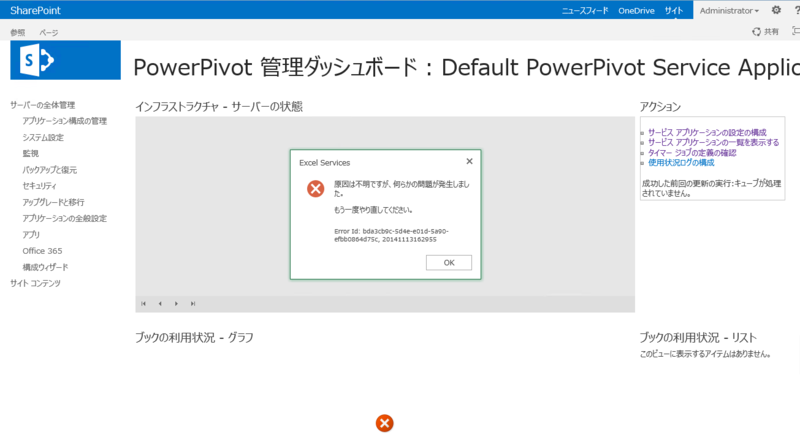Image resolution: width=800 pixels, height=448 pixels.
Task: Open 監視 in the sidebar
Action: point(31,154)
